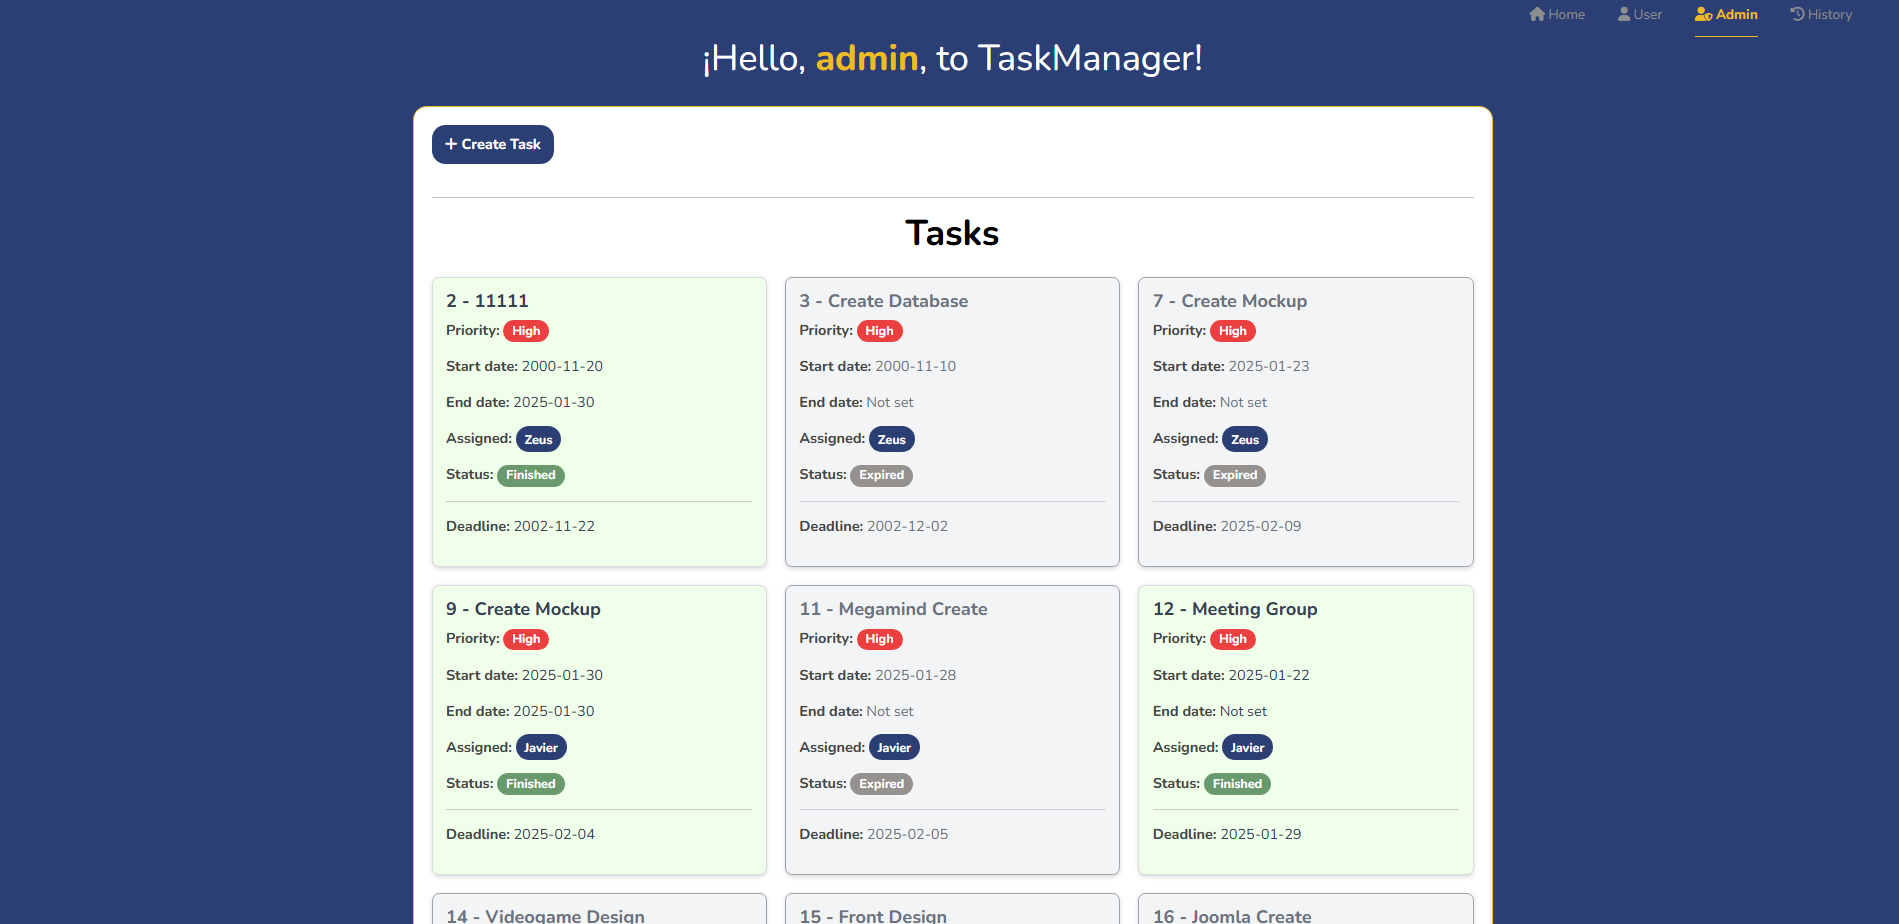
Task: Open the 15 - Front Design card
Action: point(873,915)
